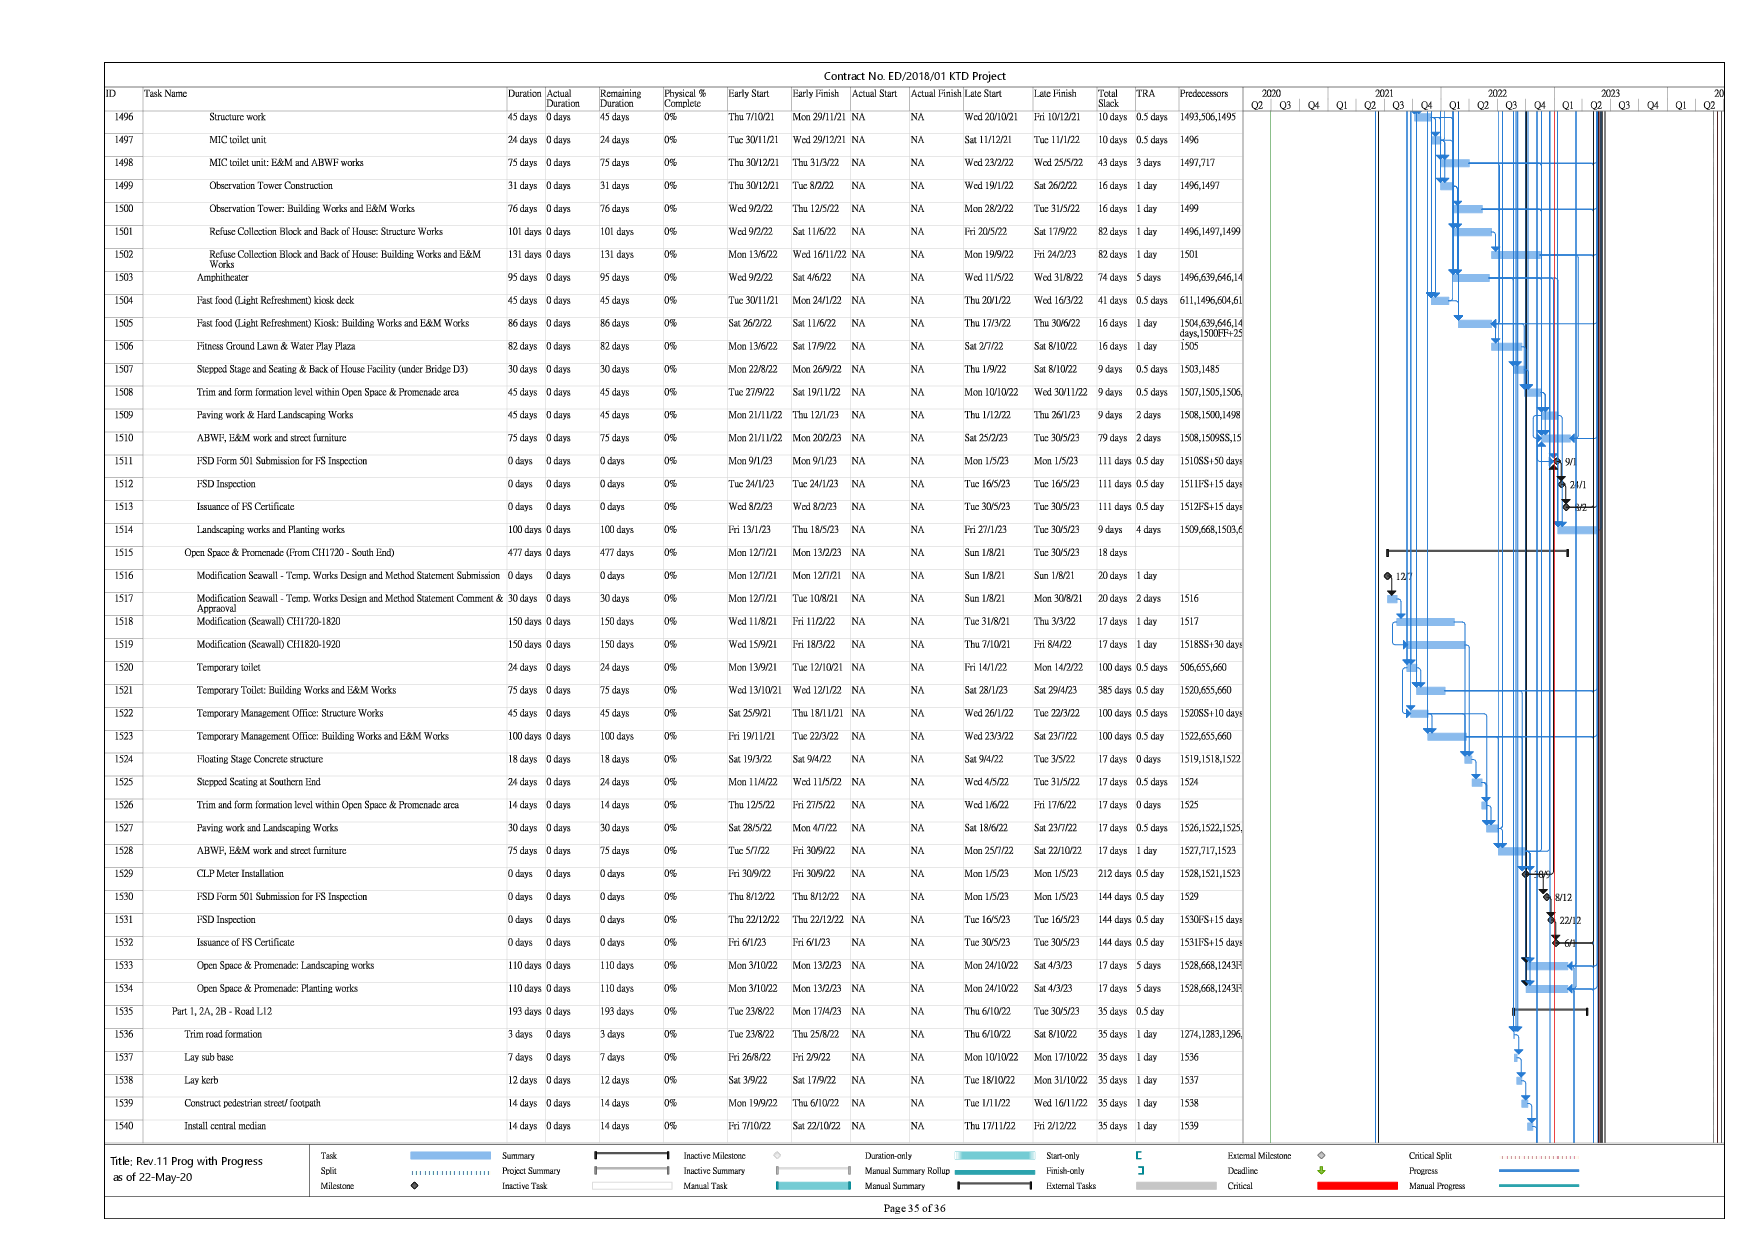Click the blue Task bar in the legend
Viewport: 1754px width, 1240px height.
point(450,1156)
